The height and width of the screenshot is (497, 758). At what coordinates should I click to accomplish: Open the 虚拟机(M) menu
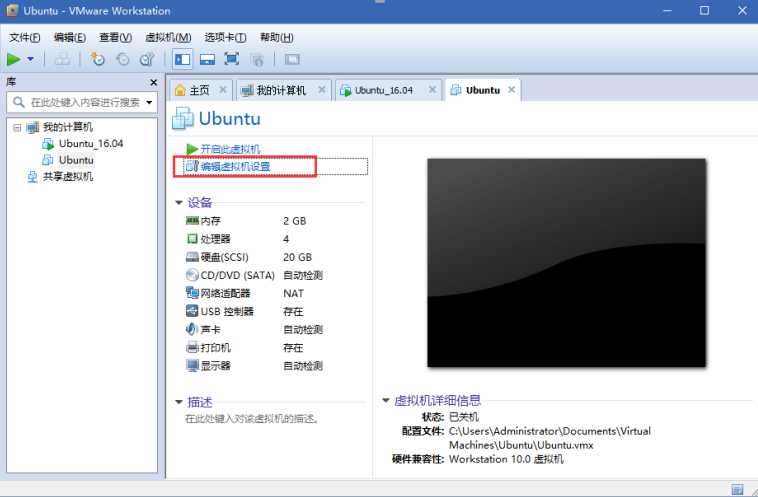(x=168, y=37)
